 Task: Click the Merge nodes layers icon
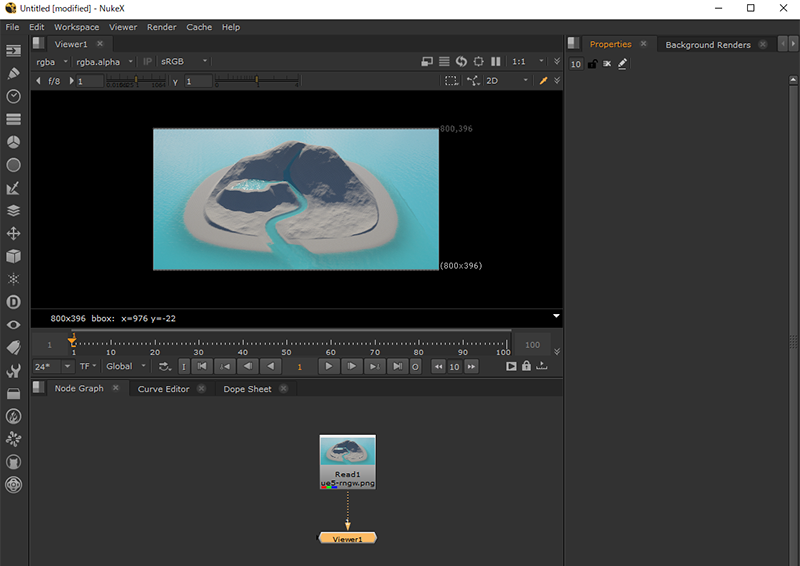click(x=14, y=210)
